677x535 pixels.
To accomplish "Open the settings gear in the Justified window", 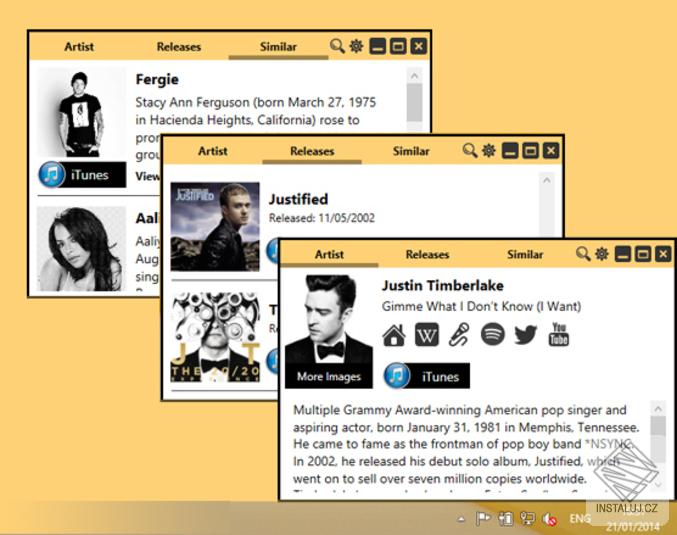I will tap(489, 150).
